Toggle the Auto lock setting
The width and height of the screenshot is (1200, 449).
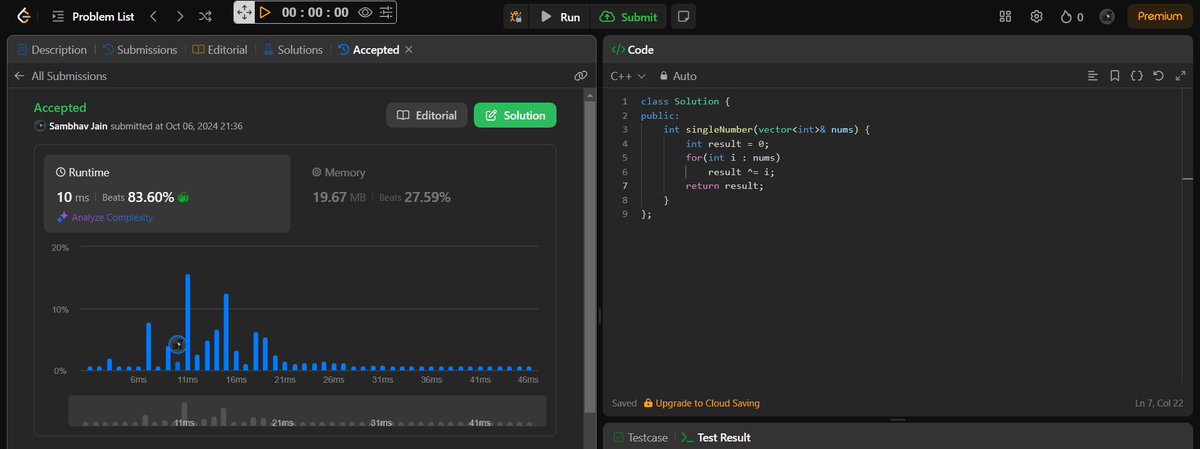(678, 76)
